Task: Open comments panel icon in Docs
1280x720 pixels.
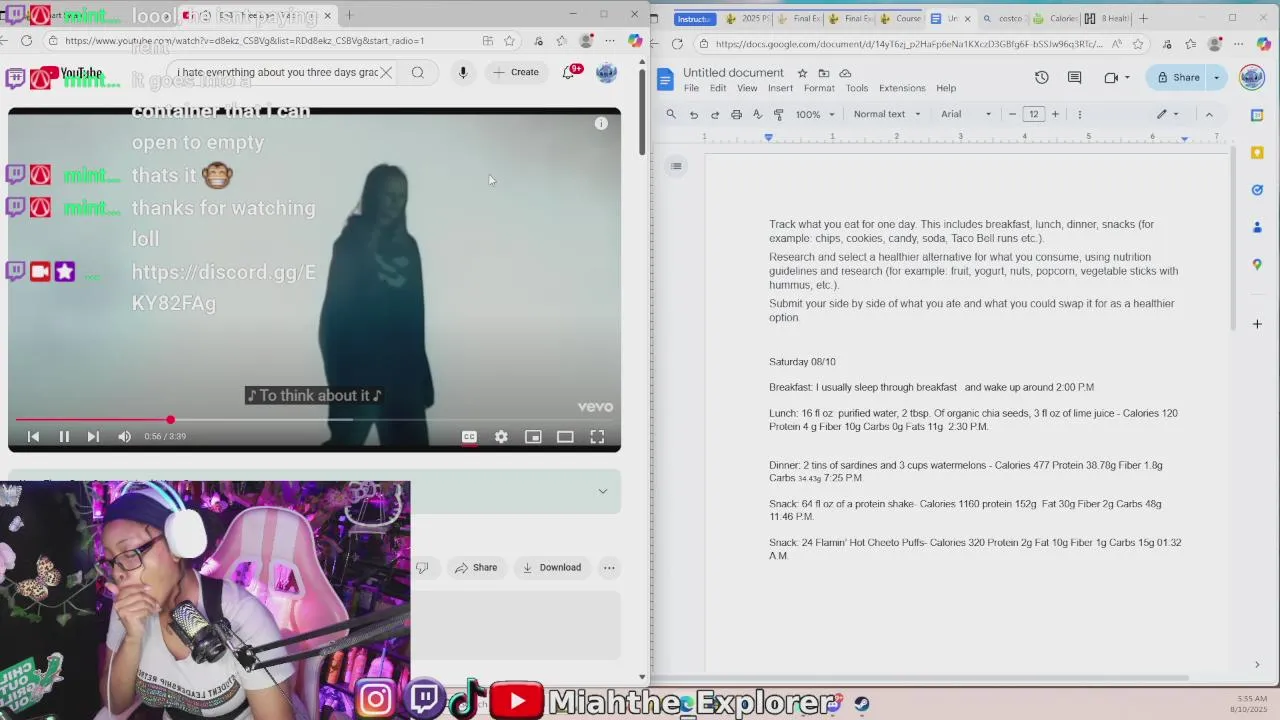Action: coord(1074,78)
